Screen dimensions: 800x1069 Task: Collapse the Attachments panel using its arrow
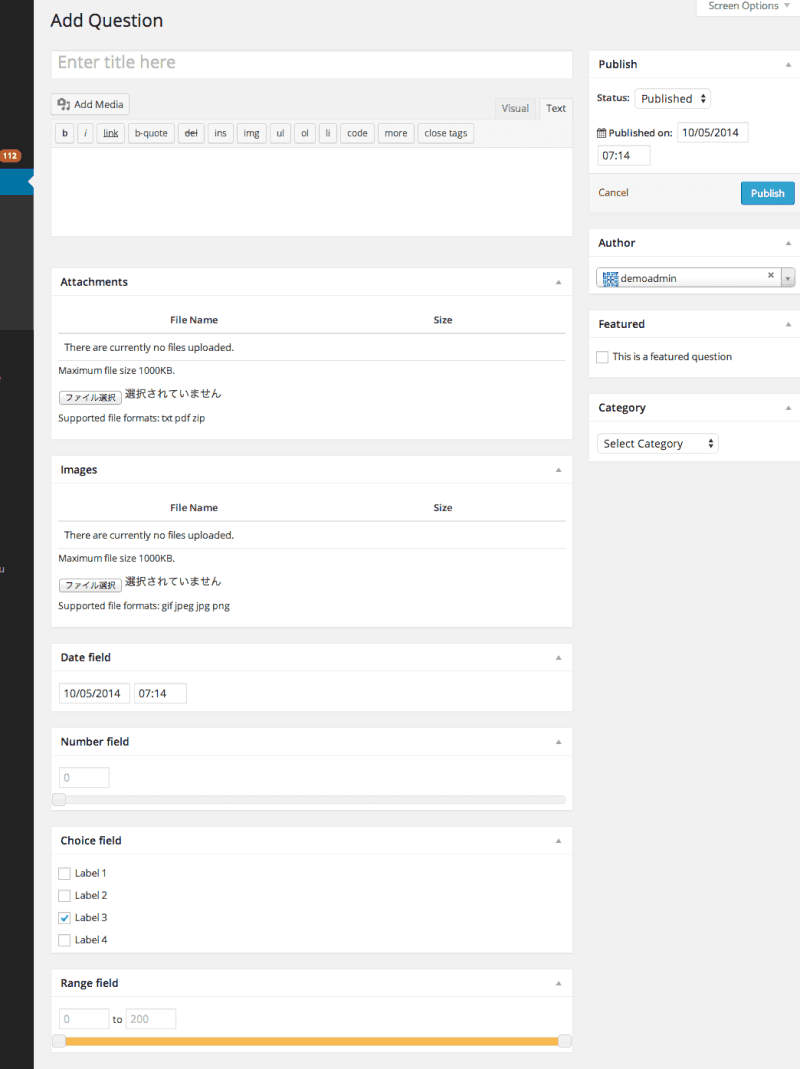558,282
